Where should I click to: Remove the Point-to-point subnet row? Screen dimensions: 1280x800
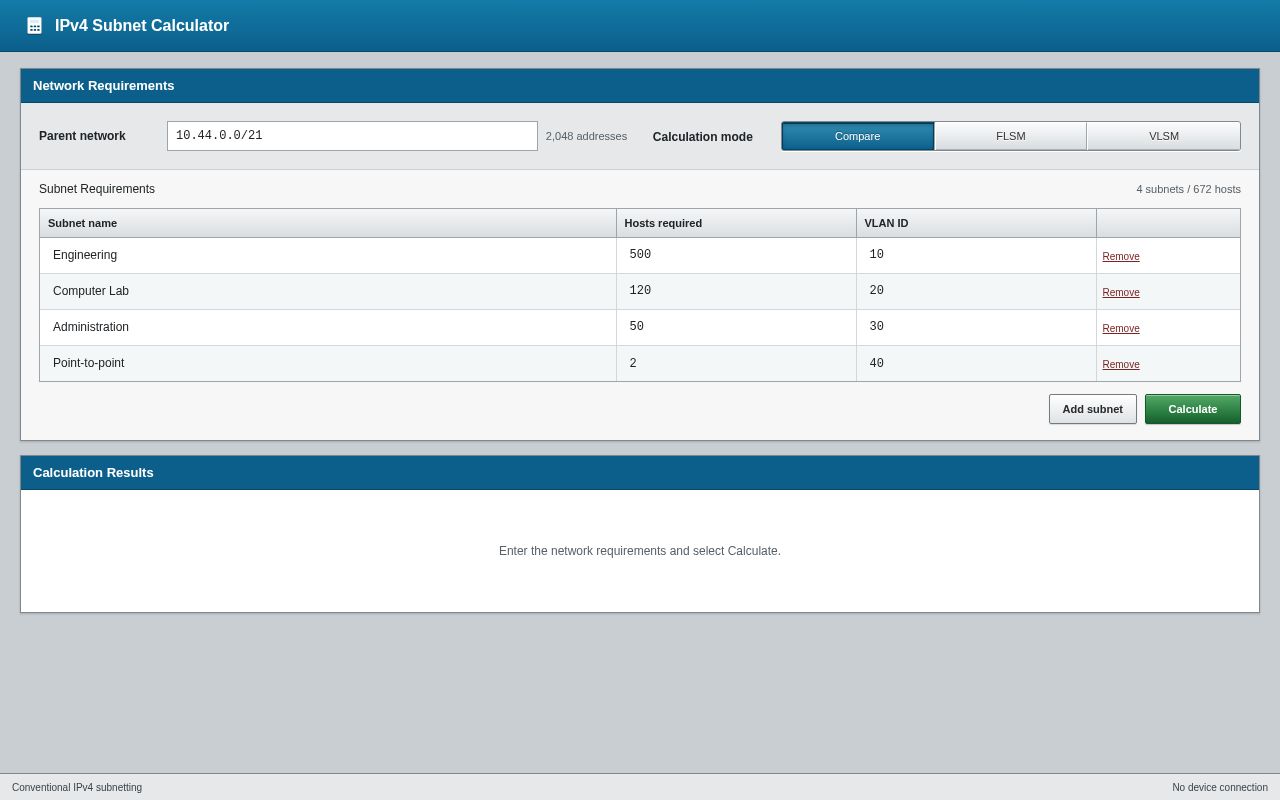tap(1121, 364)
